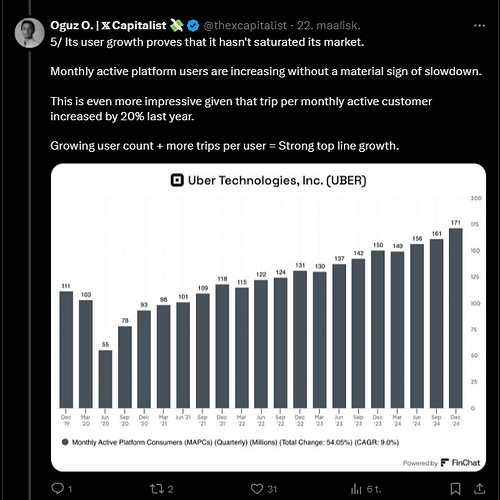Like the post with heart icon
This screenshot has height=500, width=500.
pyautogui.click(x=257, y=489)
